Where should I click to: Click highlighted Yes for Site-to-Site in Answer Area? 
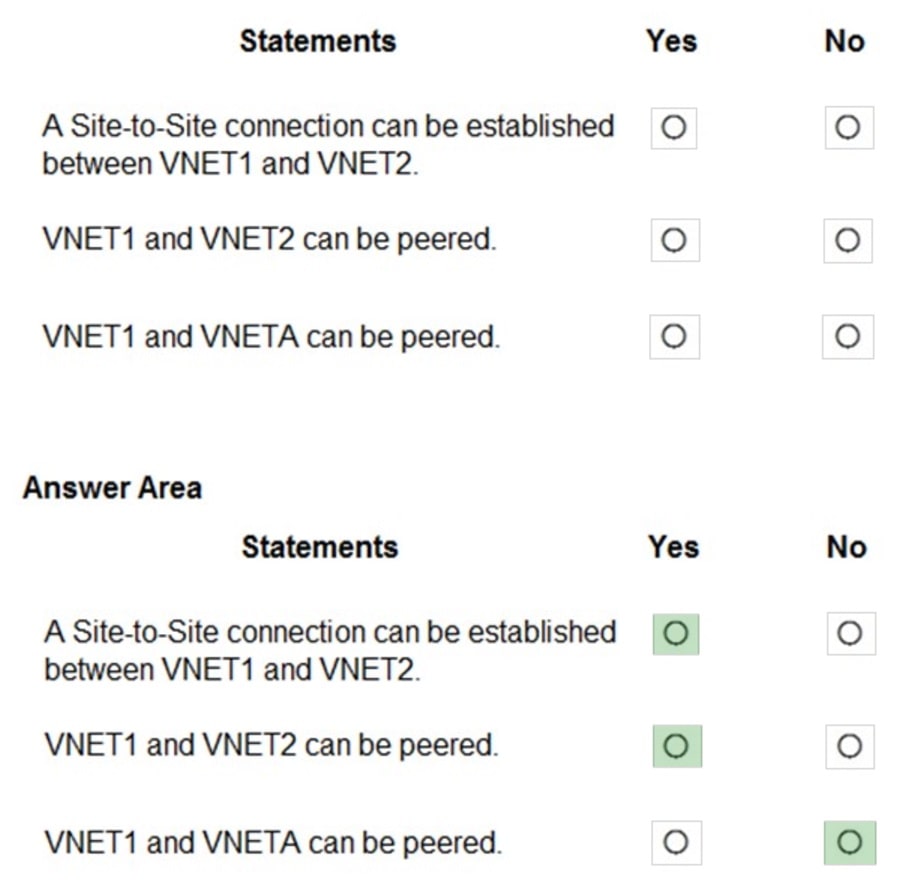676,634
